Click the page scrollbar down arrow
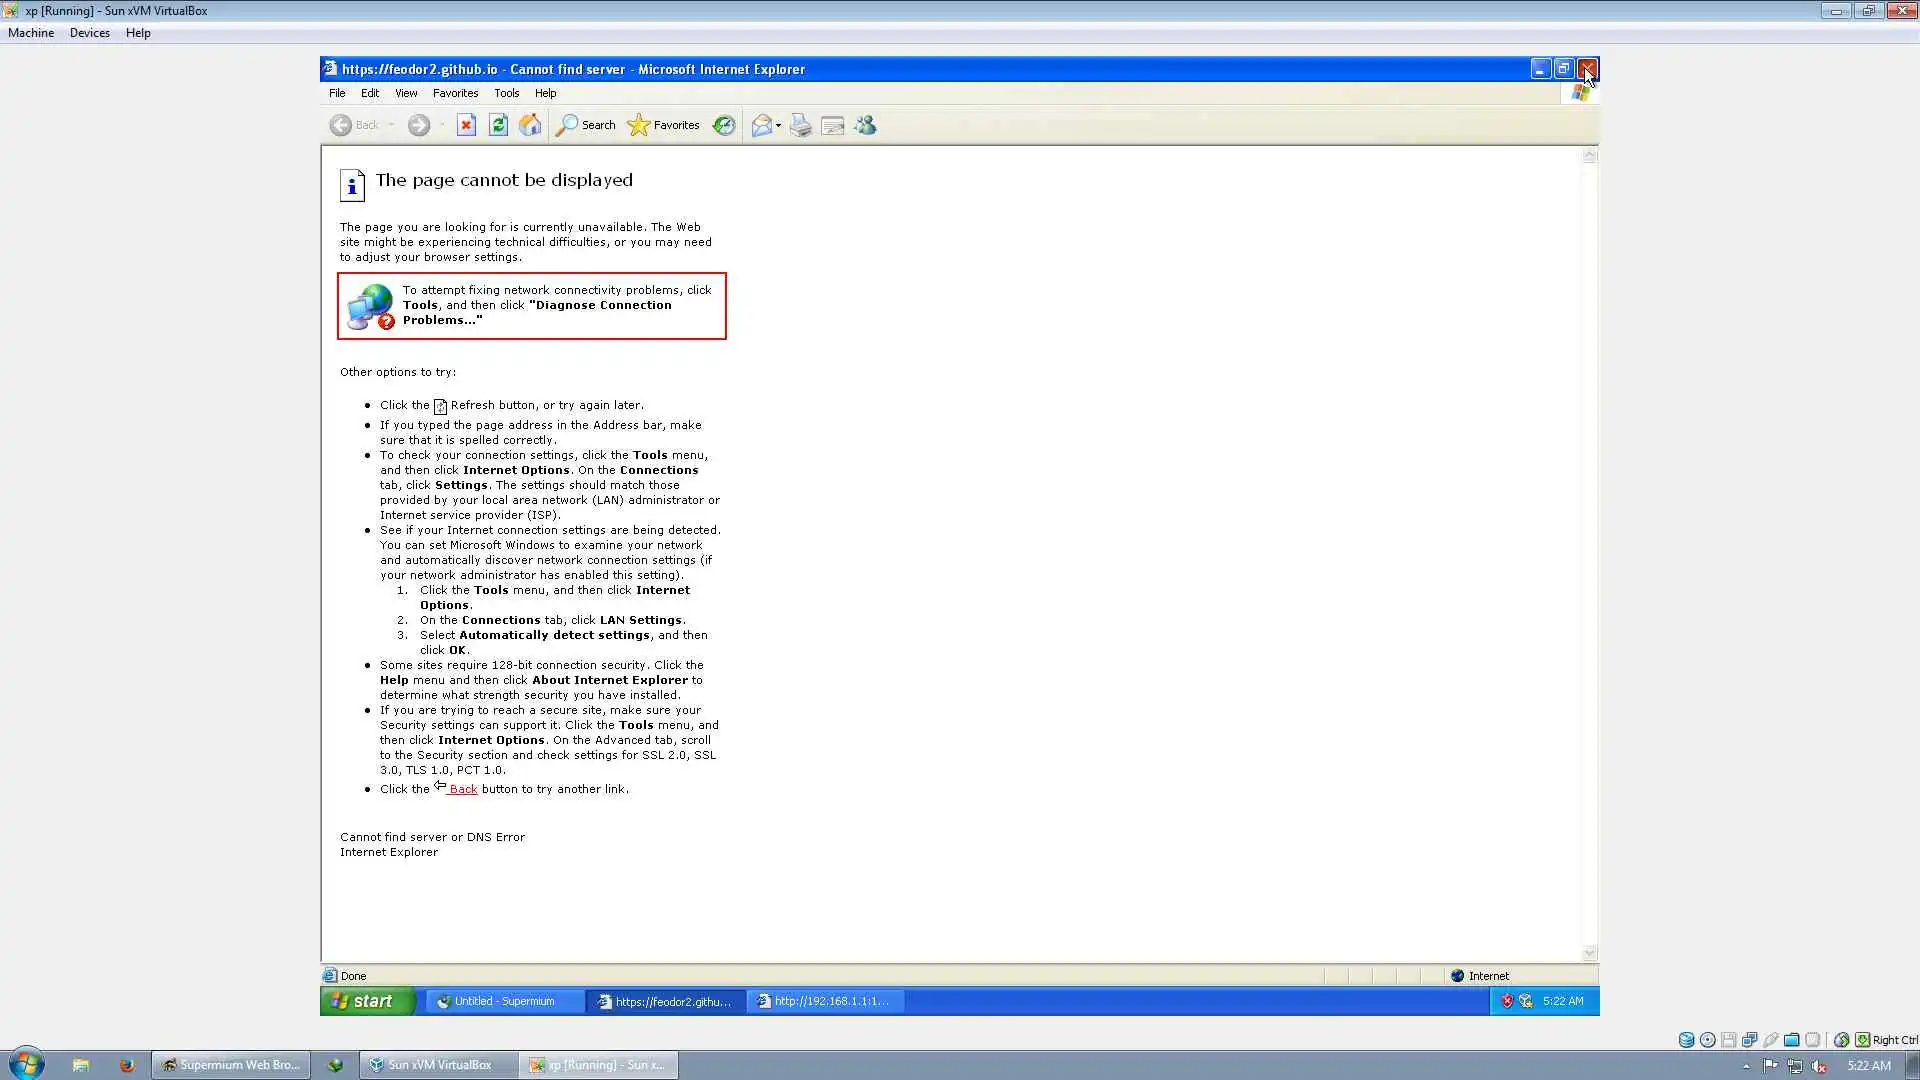Viewport: 1920px width, 1080px height. point(1590,953)
